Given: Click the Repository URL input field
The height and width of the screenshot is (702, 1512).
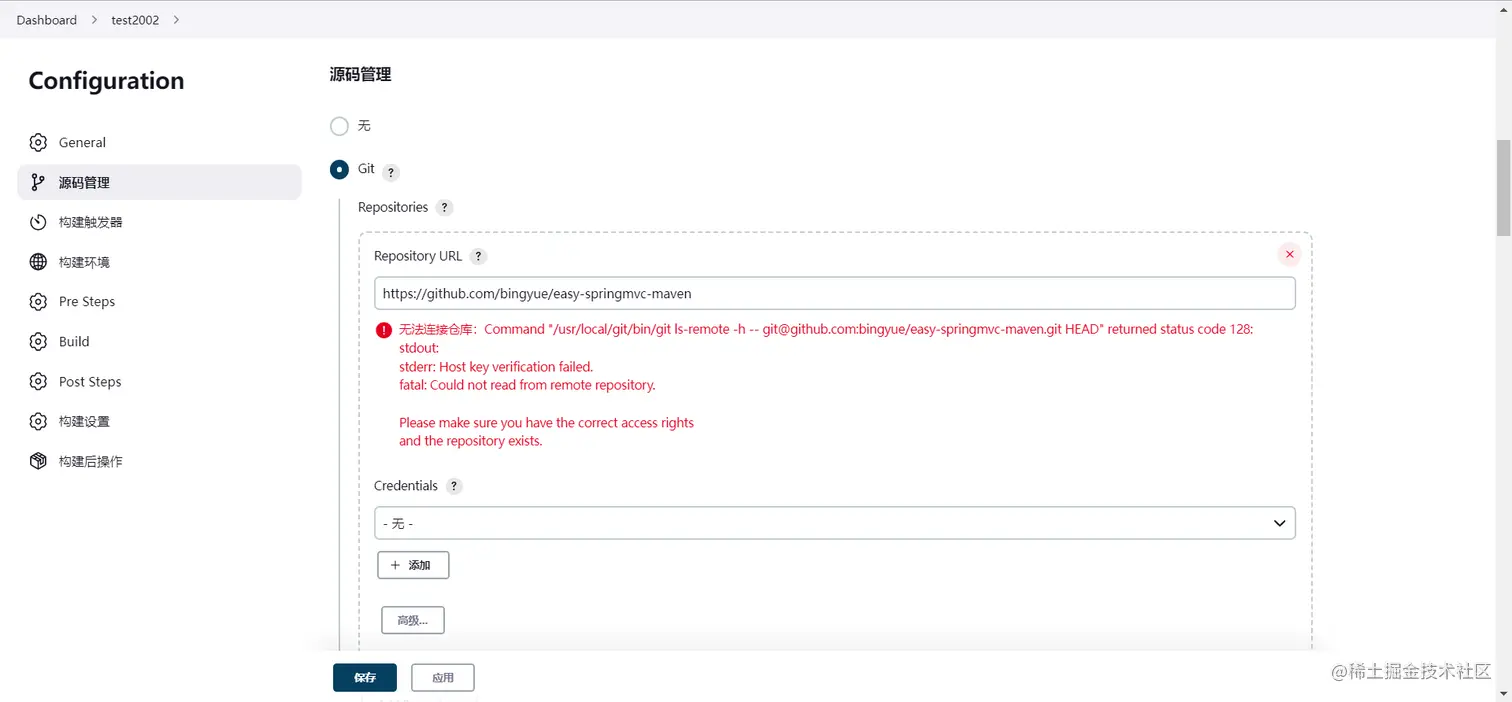Looking at the screenshot, I should click(x=834, y=294).
